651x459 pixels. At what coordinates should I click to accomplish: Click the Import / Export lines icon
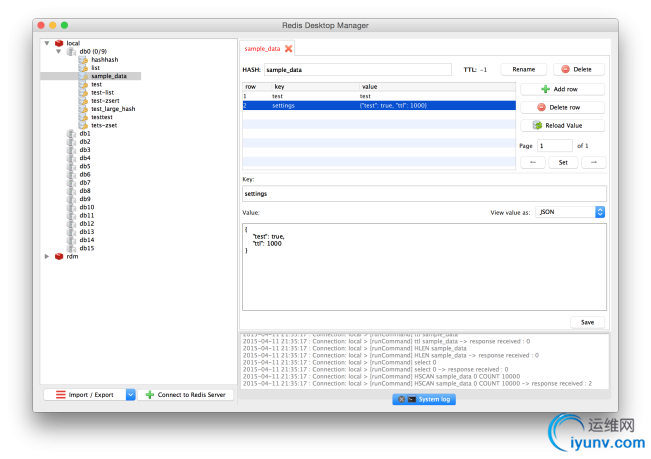pos(61,395)
